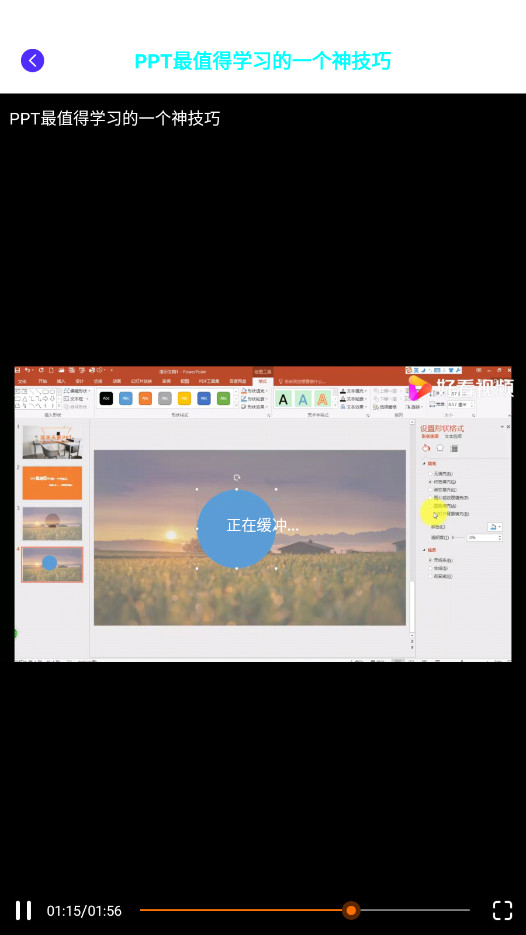Collapse the 填充 fill section triangle

click(424, 463)
